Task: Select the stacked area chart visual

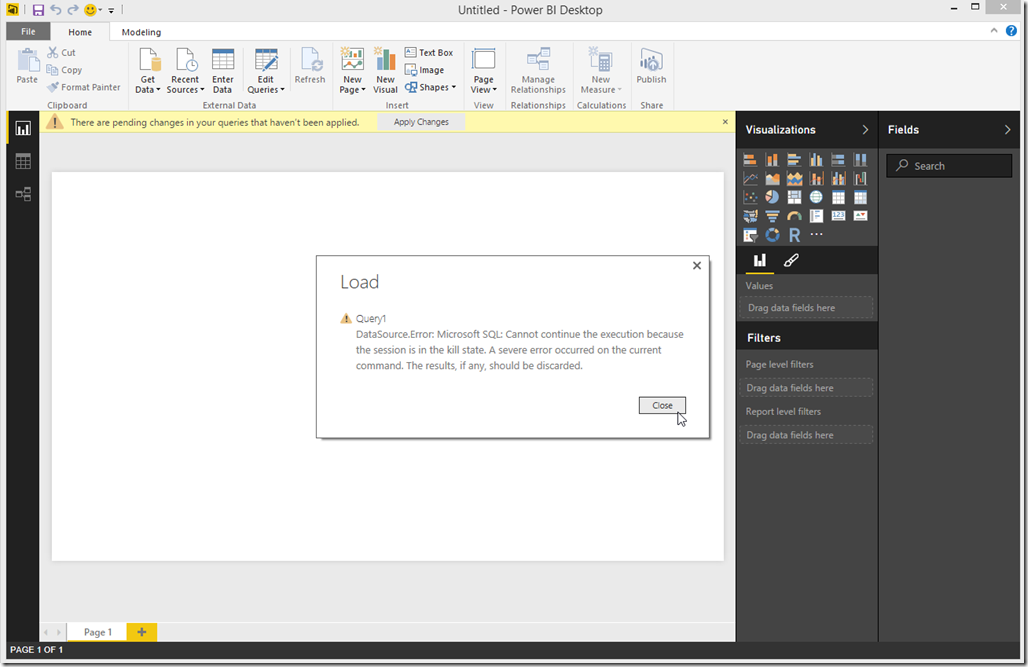Action: (x=794, y=178)
